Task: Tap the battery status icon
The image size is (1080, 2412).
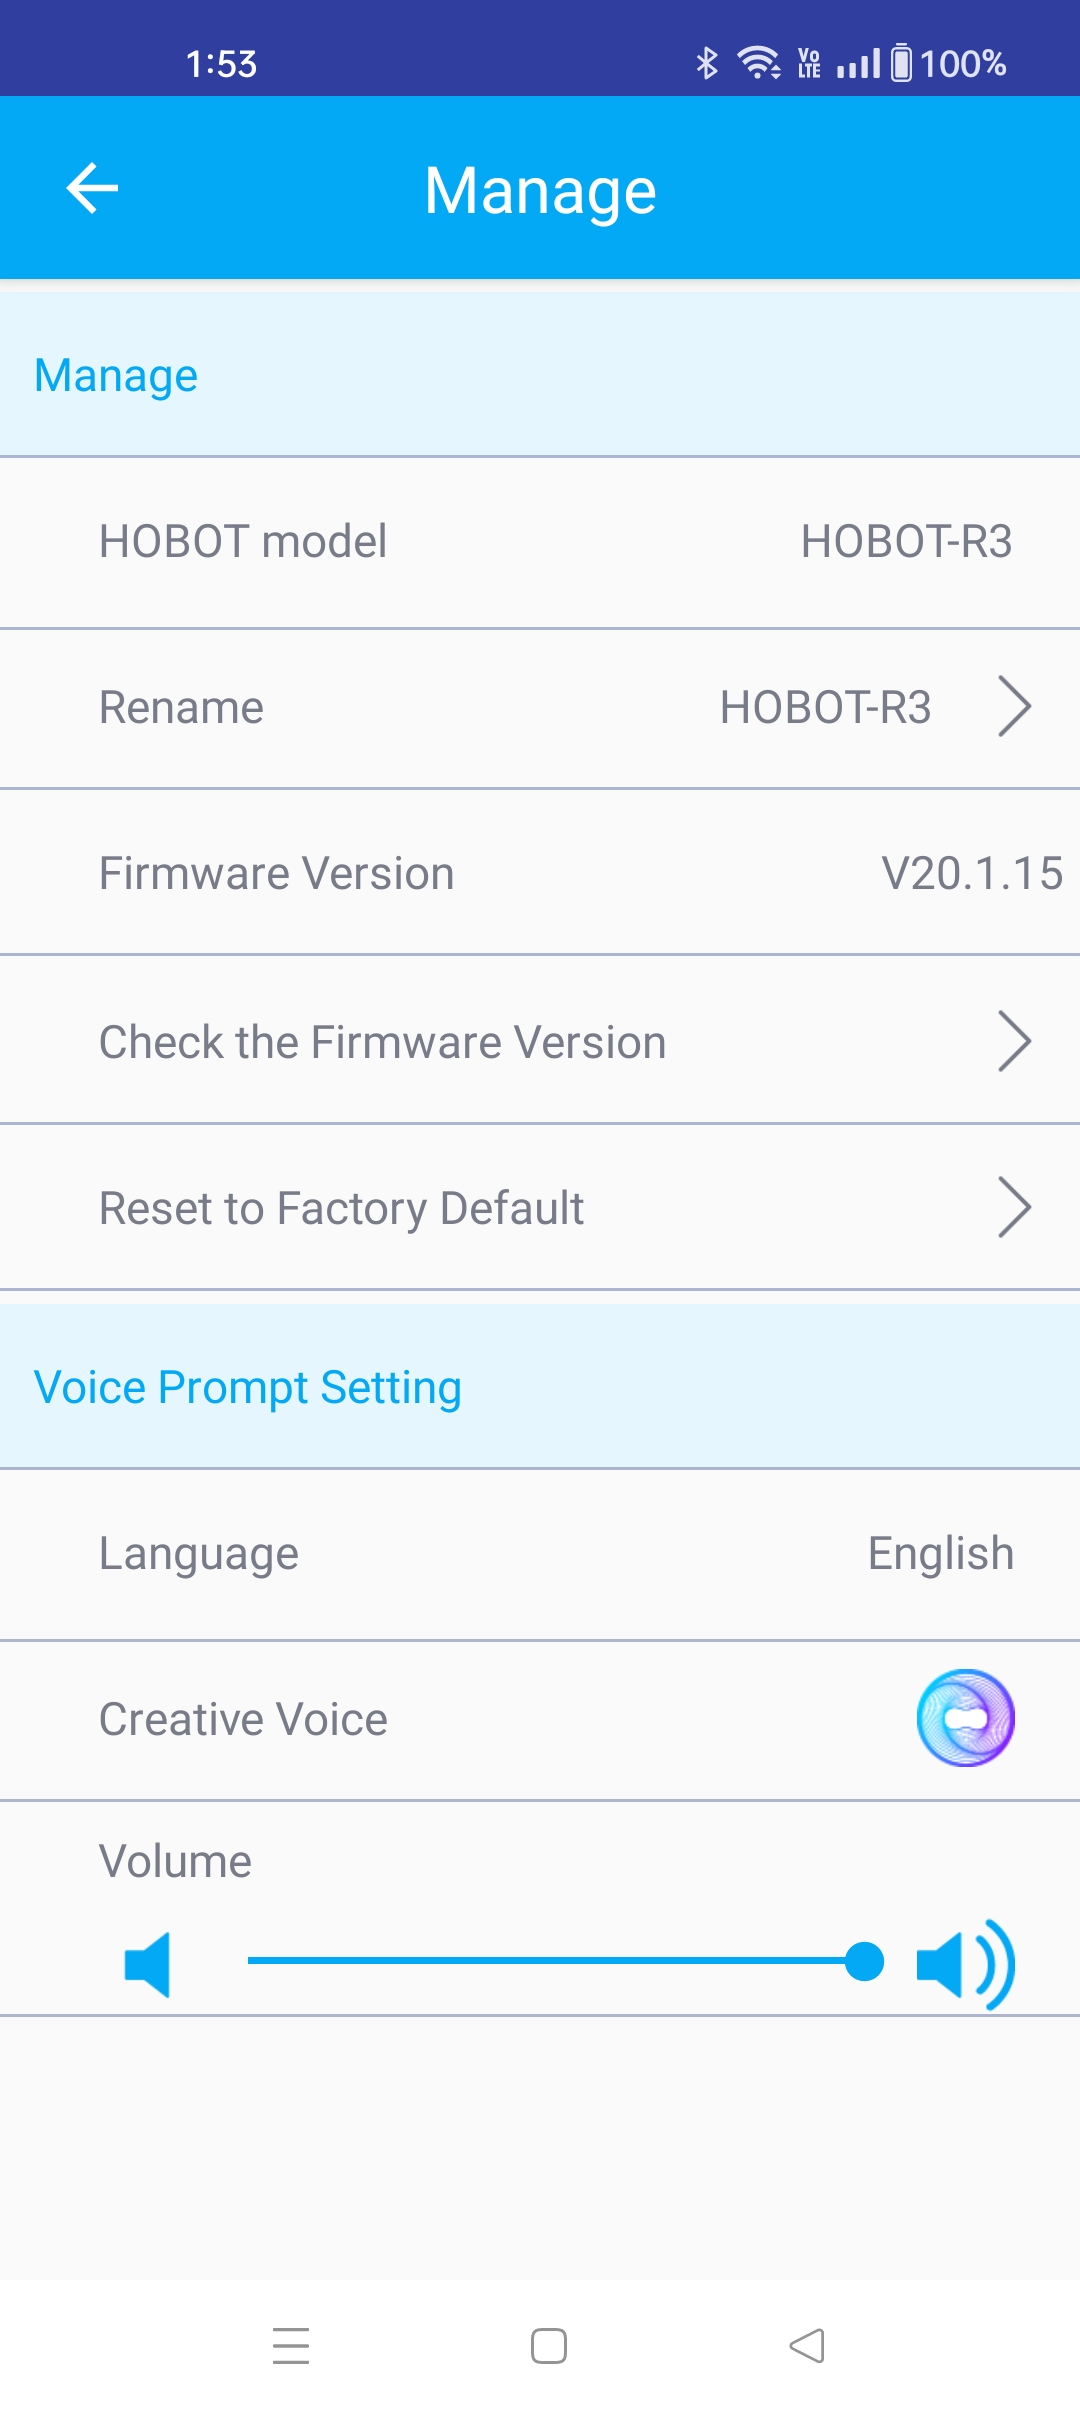Action: tap(901, 63)
